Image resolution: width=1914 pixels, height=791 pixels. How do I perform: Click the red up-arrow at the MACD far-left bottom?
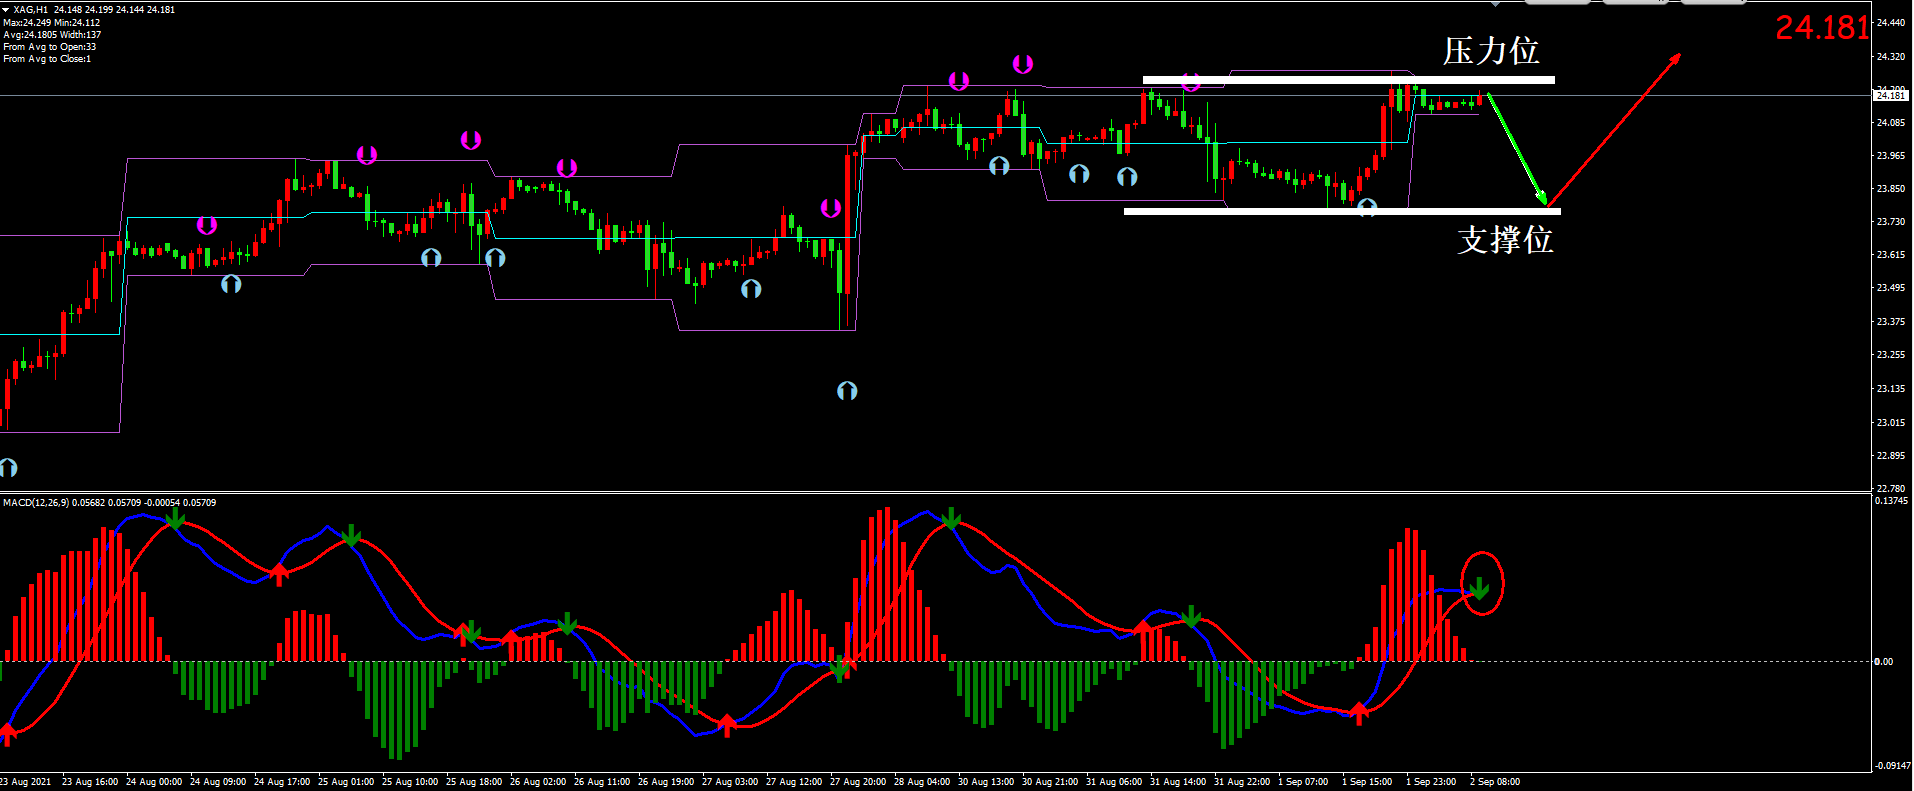click(x=8, y=734)
